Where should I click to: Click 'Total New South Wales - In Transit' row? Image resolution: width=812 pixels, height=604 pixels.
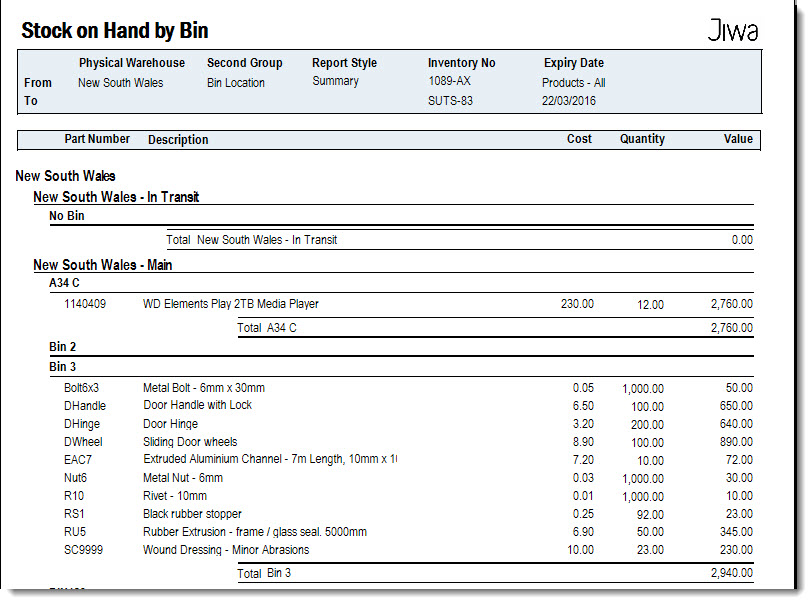pos(460,240)
